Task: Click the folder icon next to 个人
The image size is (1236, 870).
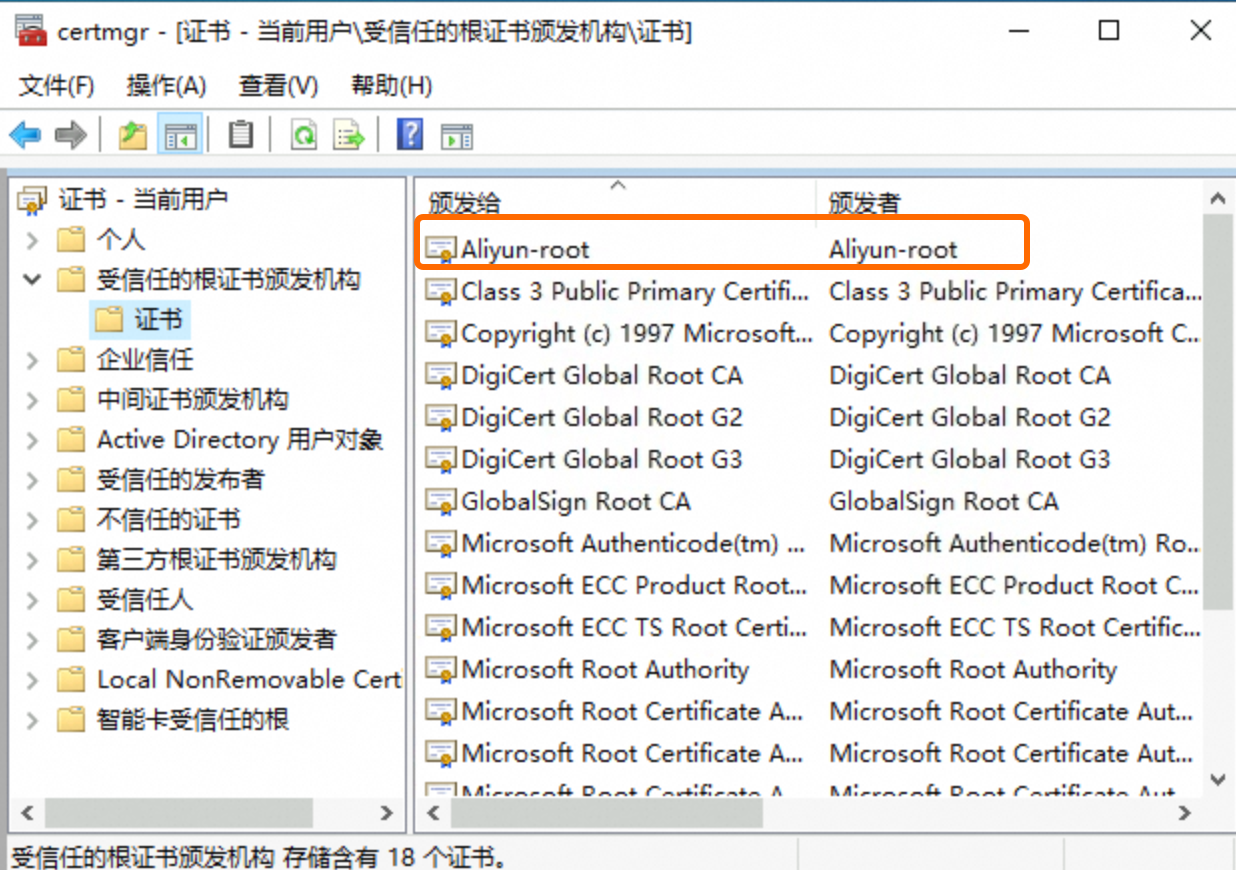Action: click(71, 240)
